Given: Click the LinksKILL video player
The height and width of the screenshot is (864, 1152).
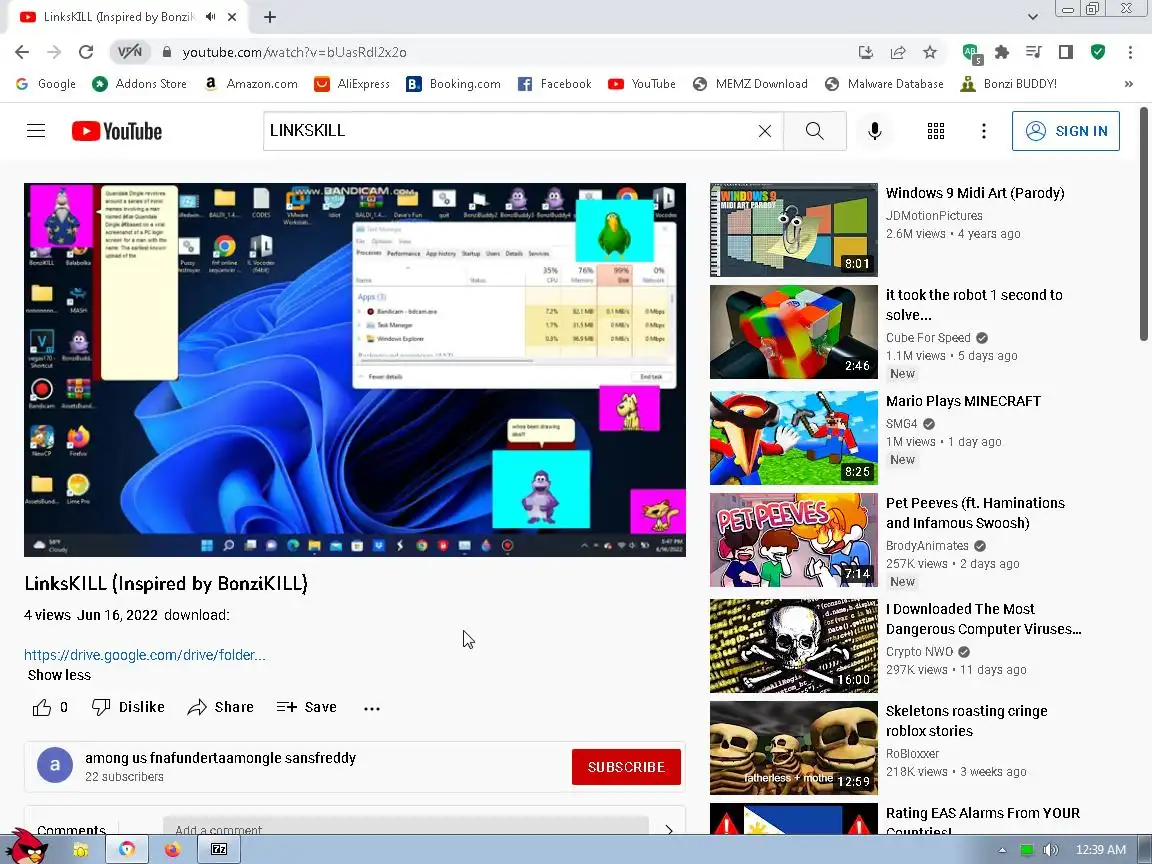Looking at the screenshot, I should (355, 370).
